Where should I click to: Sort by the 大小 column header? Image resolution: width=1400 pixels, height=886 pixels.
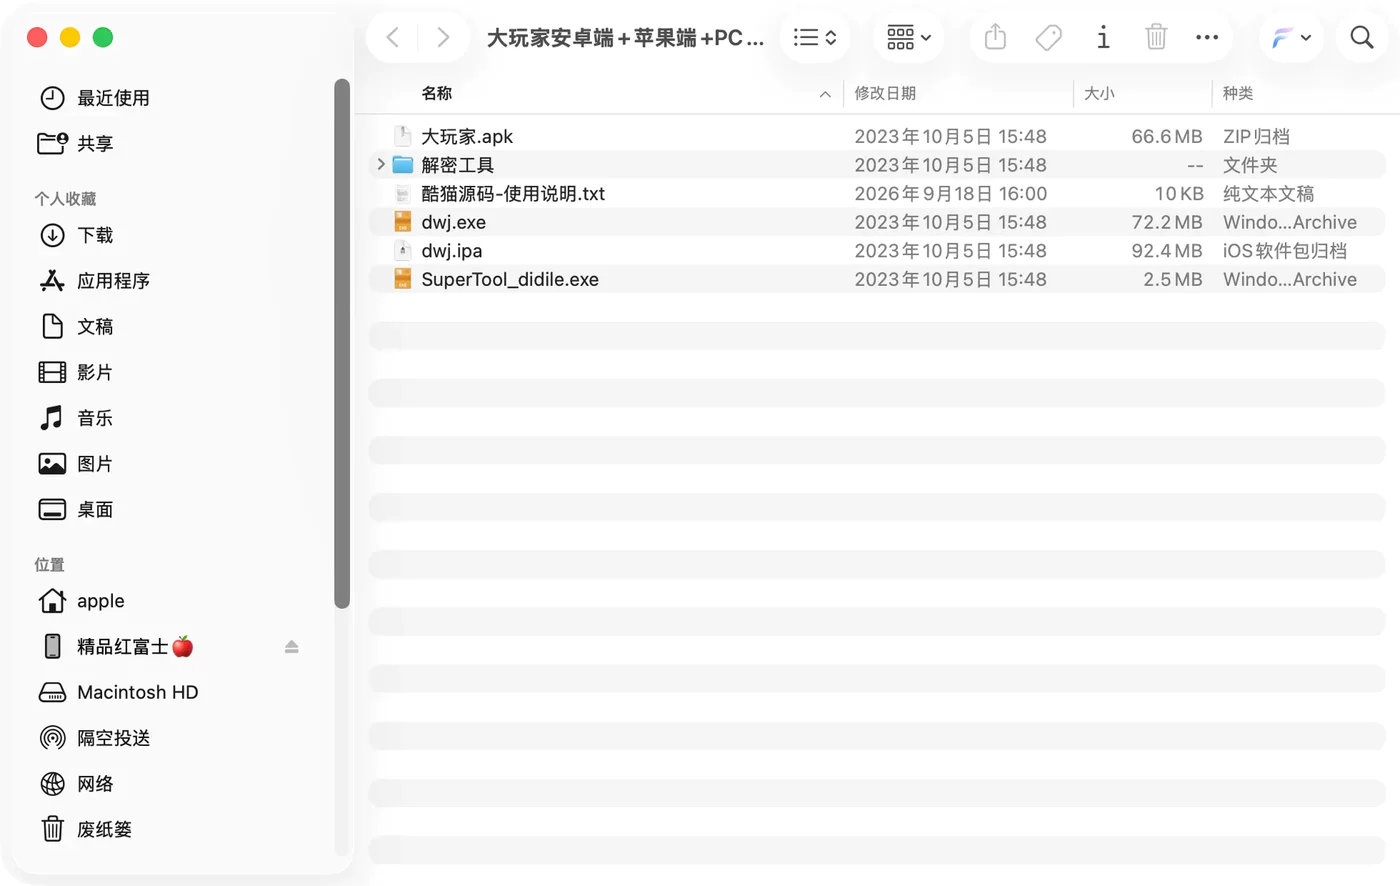coord(1099,93)
